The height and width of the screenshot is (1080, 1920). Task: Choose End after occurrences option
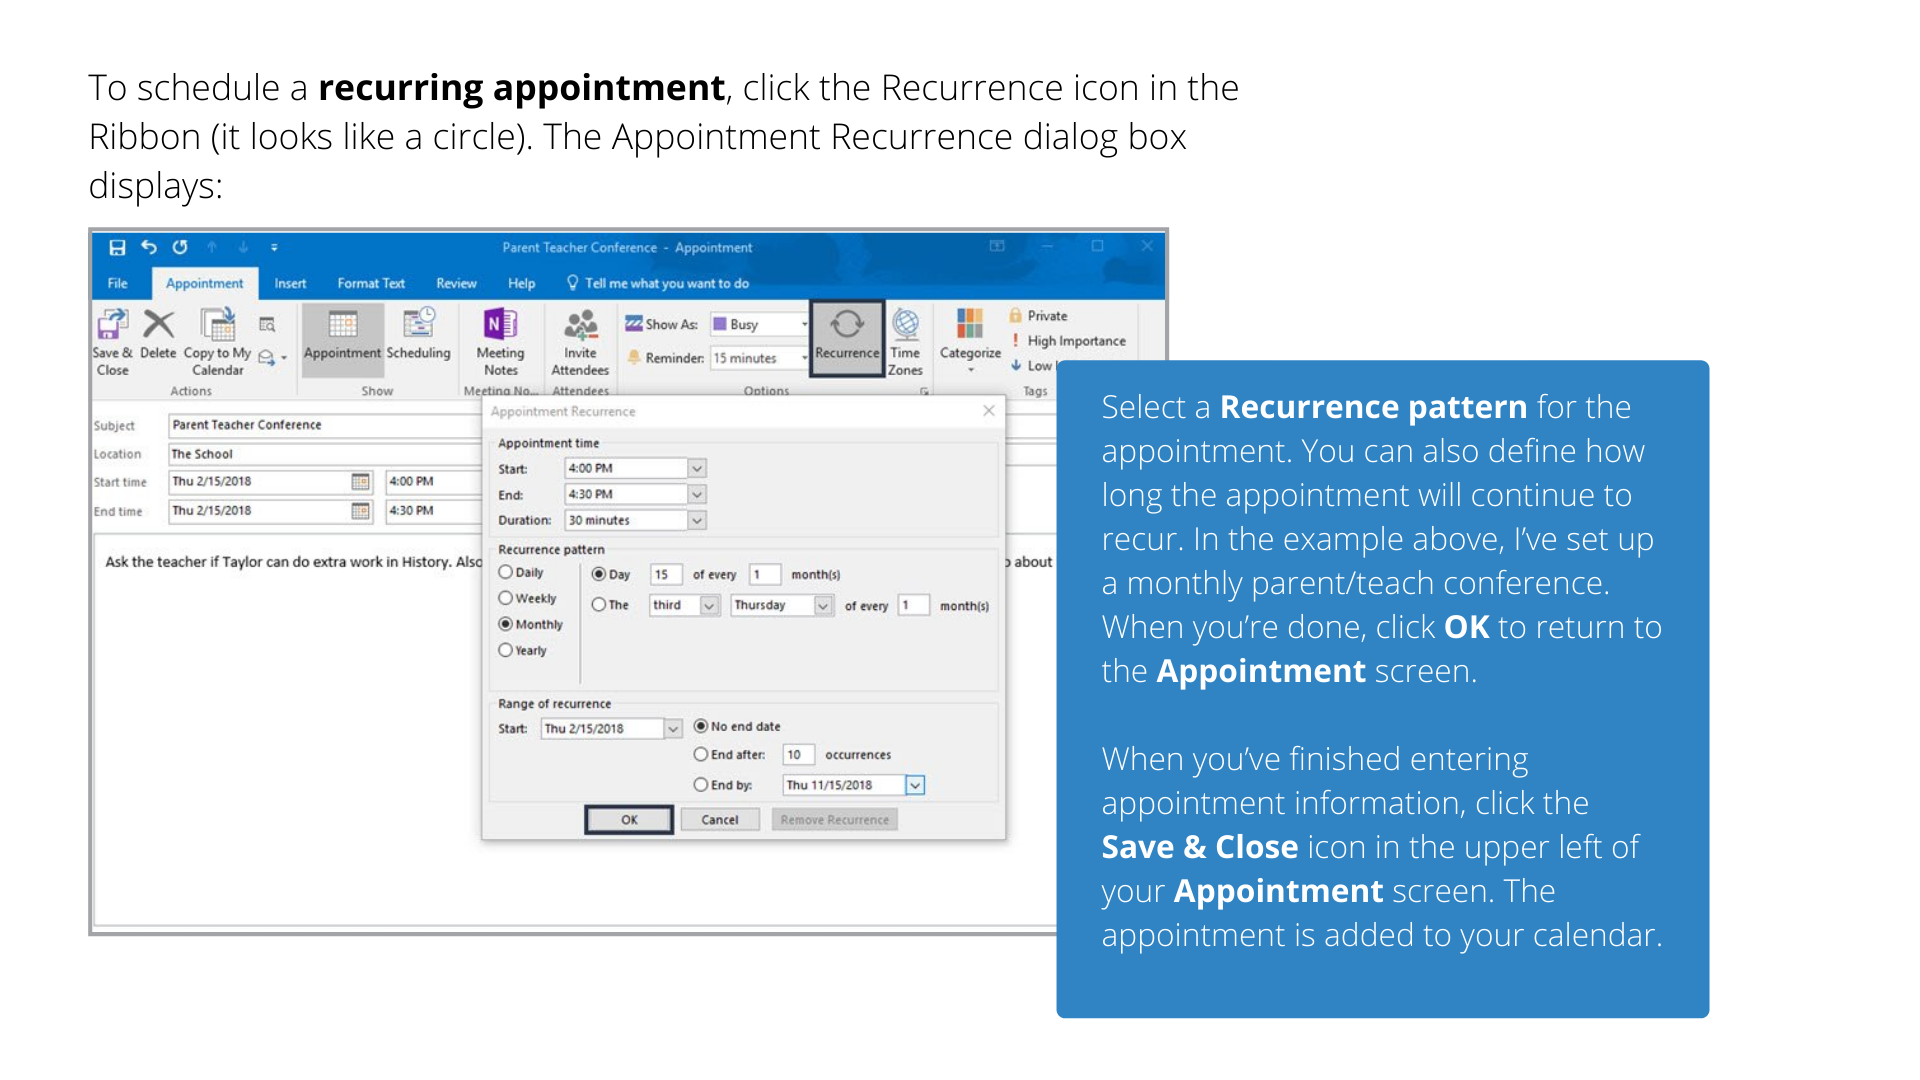pos(701,755)
